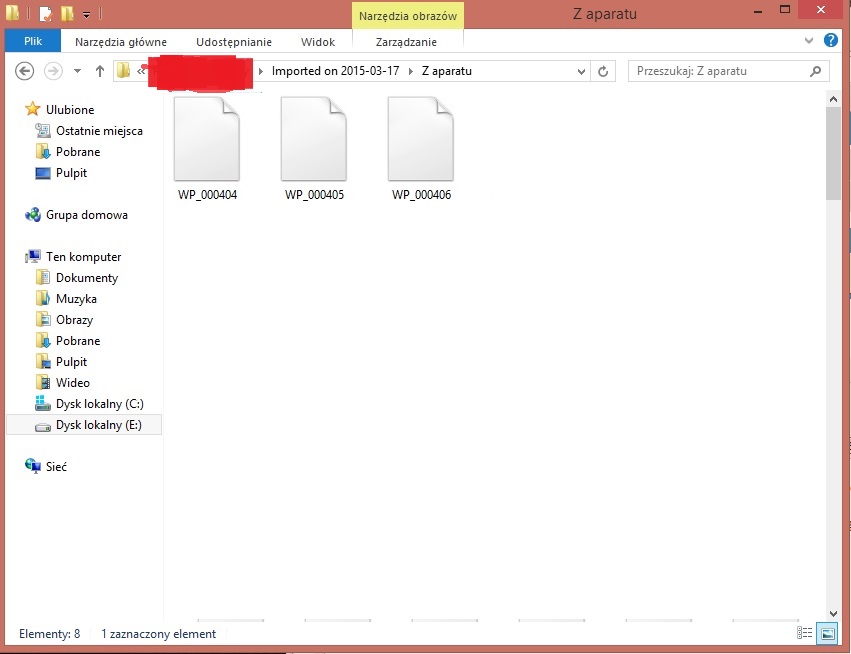Switch to details view layout icon
Screen dimensions: 851x654
pos(805,633)
